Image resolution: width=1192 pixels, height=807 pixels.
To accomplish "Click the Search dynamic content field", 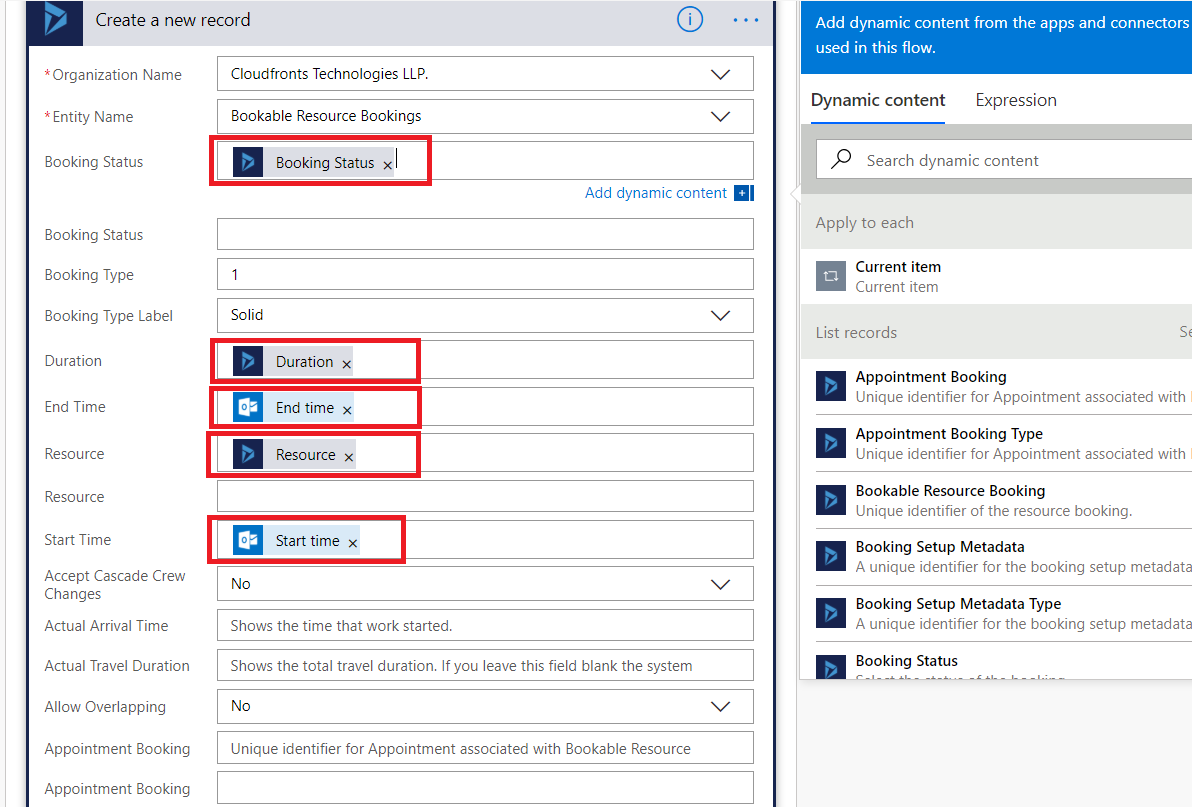I will pyautogui.click(x=1010, y=160).
